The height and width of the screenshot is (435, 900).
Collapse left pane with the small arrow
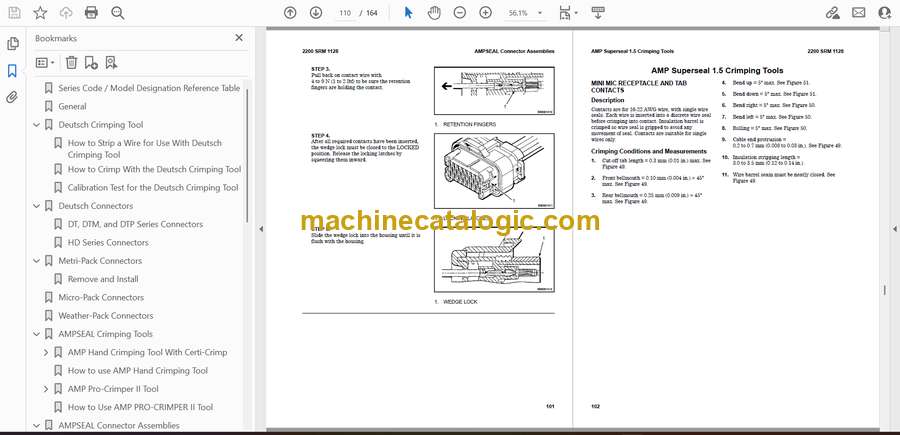pyautogui.click(x=261, y=229)
